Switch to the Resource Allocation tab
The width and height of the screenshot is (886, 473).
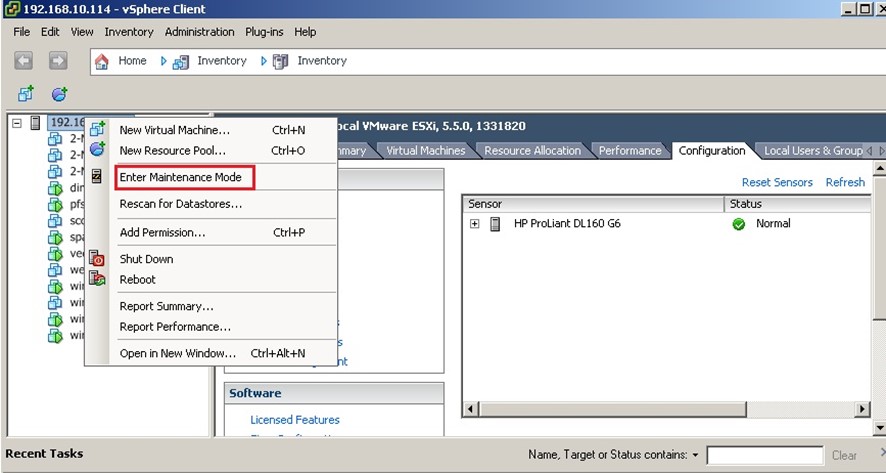(x=532, y=151)
